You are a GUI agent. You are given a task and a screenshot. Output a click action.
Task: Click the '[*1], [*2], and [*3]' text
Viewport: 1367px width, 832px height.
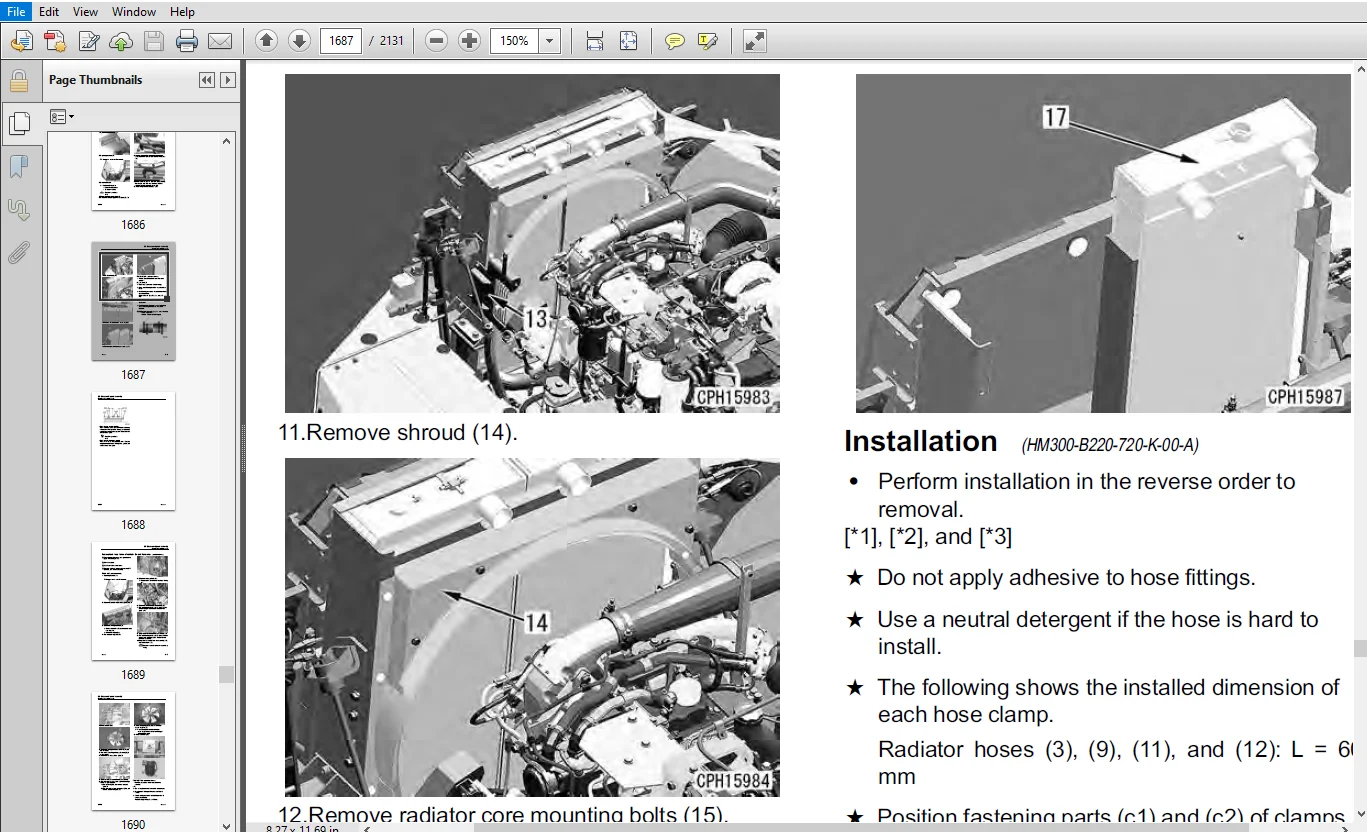pos(928,537)
